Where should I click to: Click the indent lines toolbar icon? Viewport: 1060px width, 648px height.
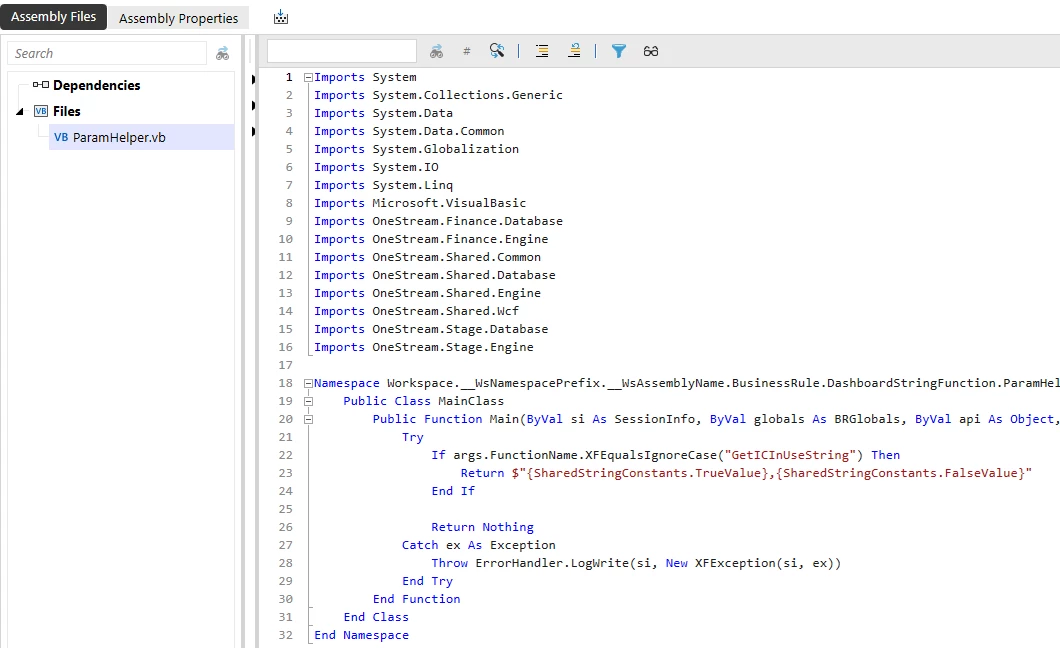click(541, 51)
